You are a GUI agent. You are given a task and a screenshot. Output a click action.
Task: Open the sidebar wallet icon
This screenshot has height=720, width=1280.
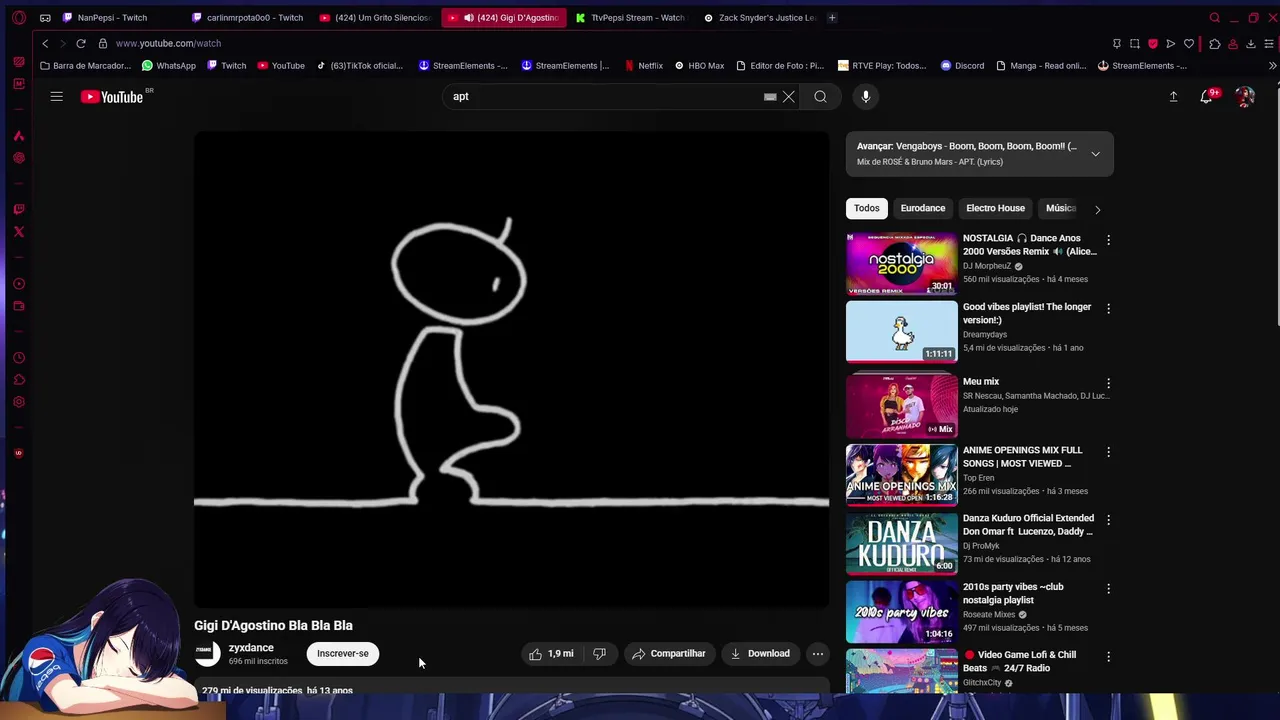(x=19, y=306)
